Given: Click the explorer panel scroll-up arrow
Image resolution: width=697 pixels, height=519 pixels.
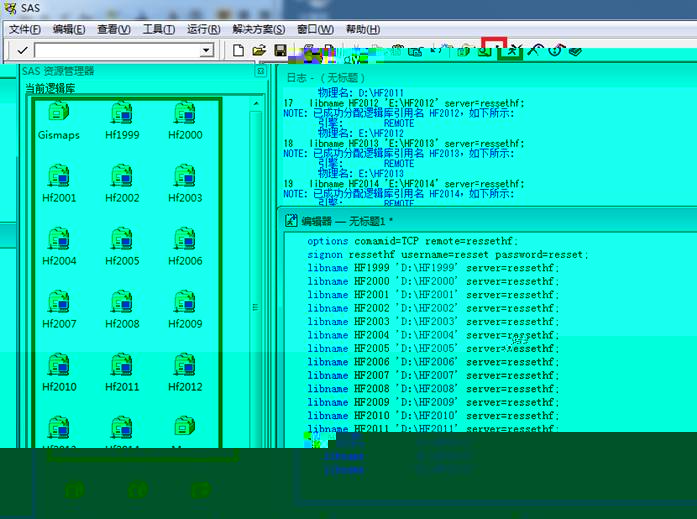Looking at the screenshot, I should [x=256, y=104].
